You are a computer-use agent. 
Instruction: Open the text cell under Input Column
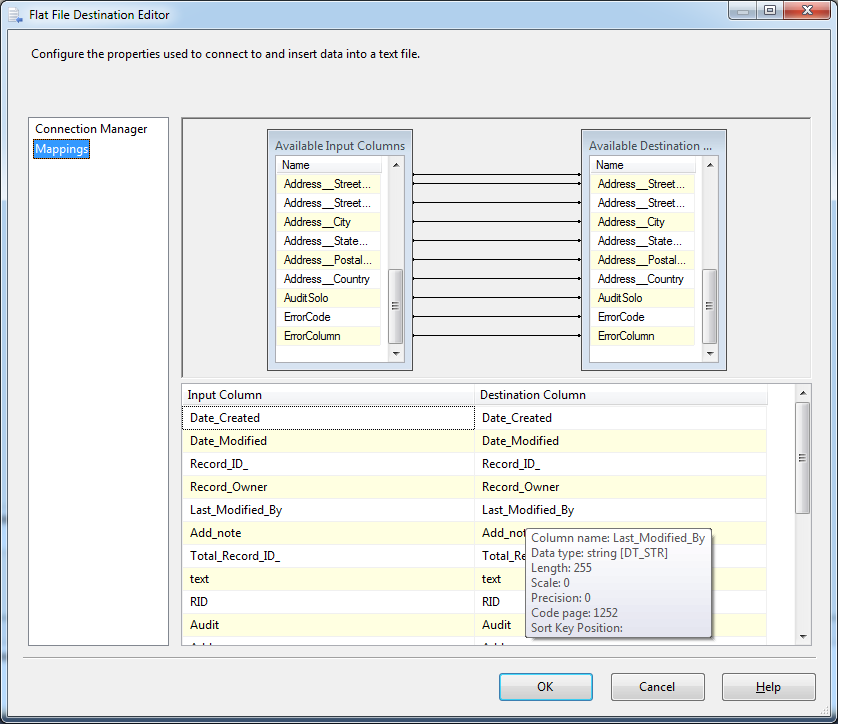(x=329, y=580)
